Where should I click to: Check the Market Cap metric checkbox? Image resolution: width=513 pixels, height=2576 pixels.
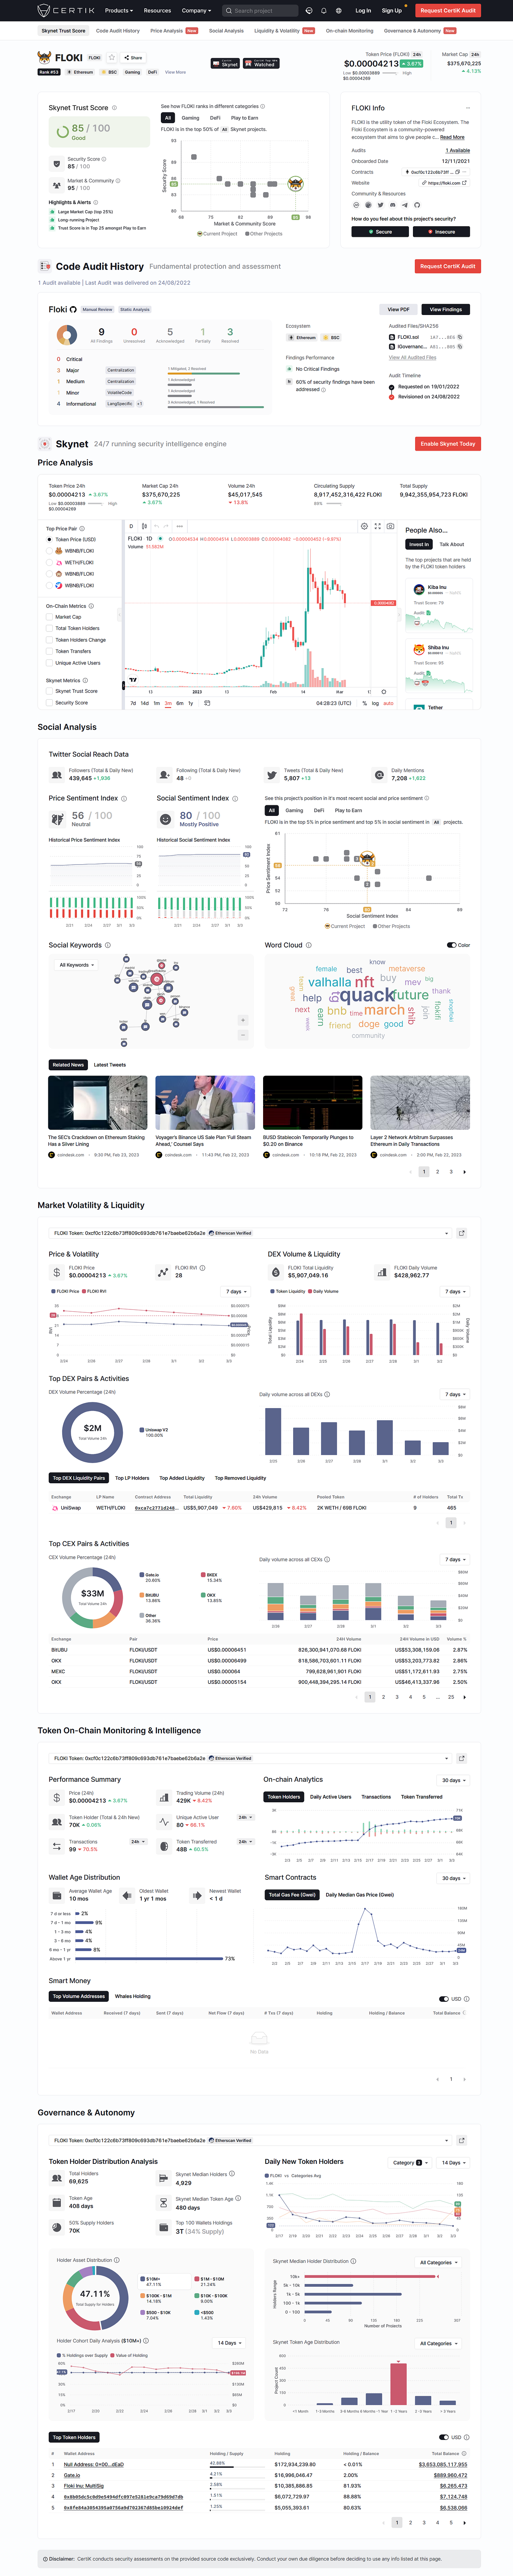[x=50, y=617]
